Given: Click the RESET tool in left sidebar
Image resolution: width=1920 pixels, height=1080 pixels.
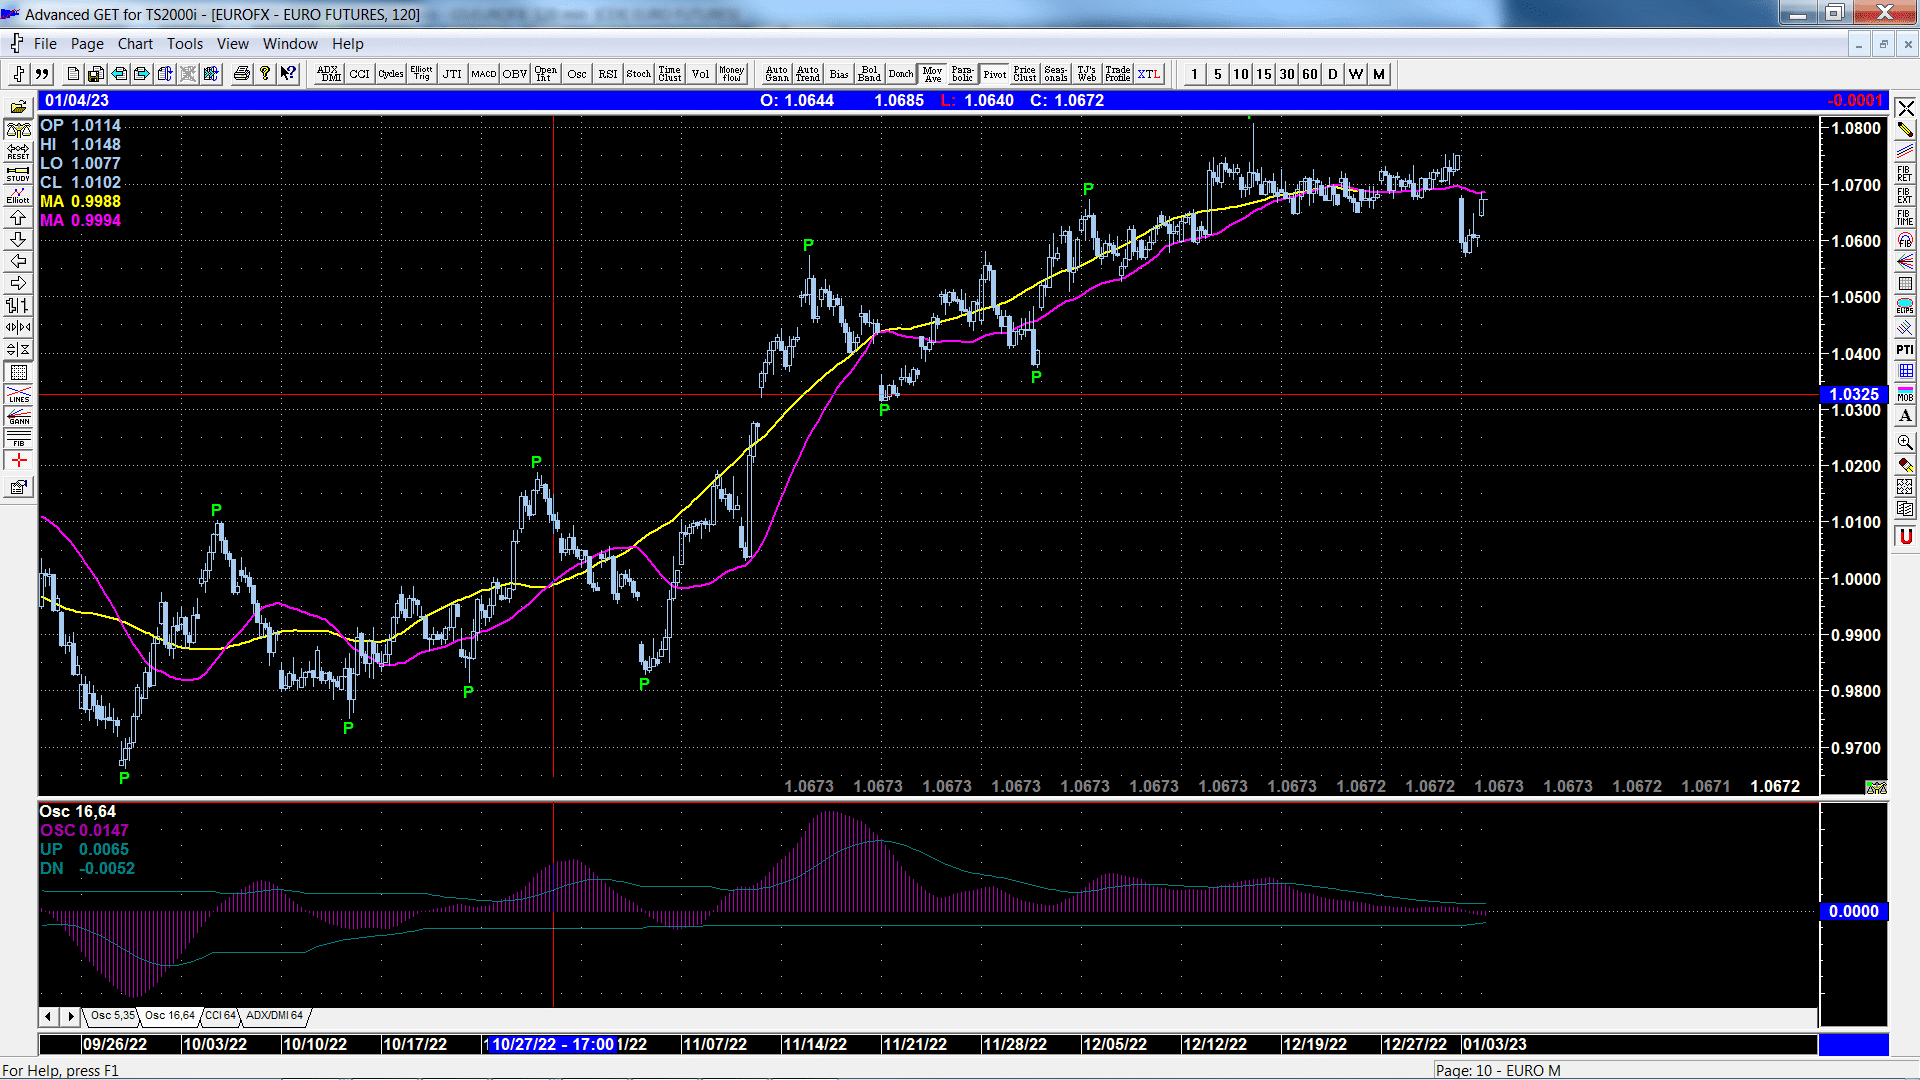Looking at the screenshot, I should [x=18, y=151].
